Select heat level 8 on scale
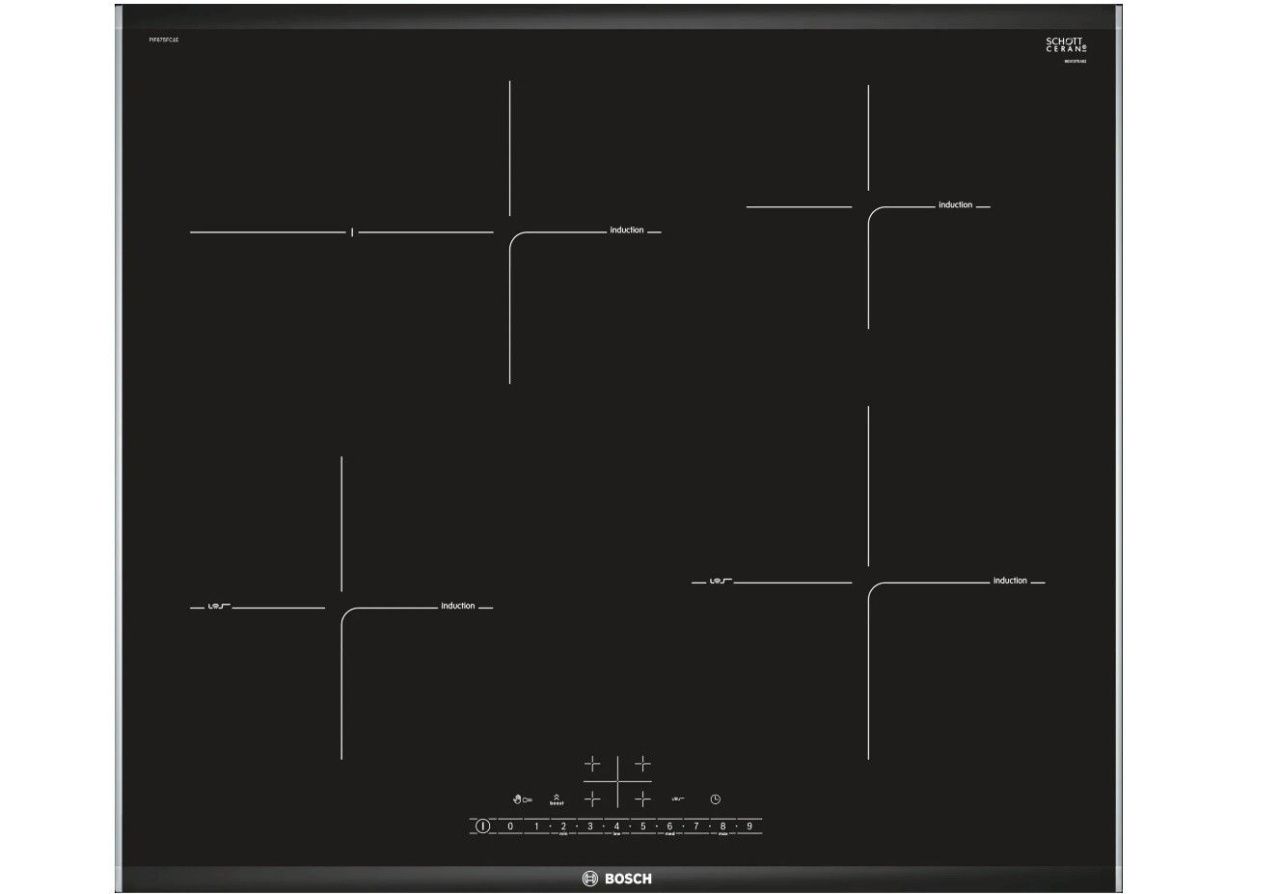The width and height of the screenshot is (1280, 894). 722,826
